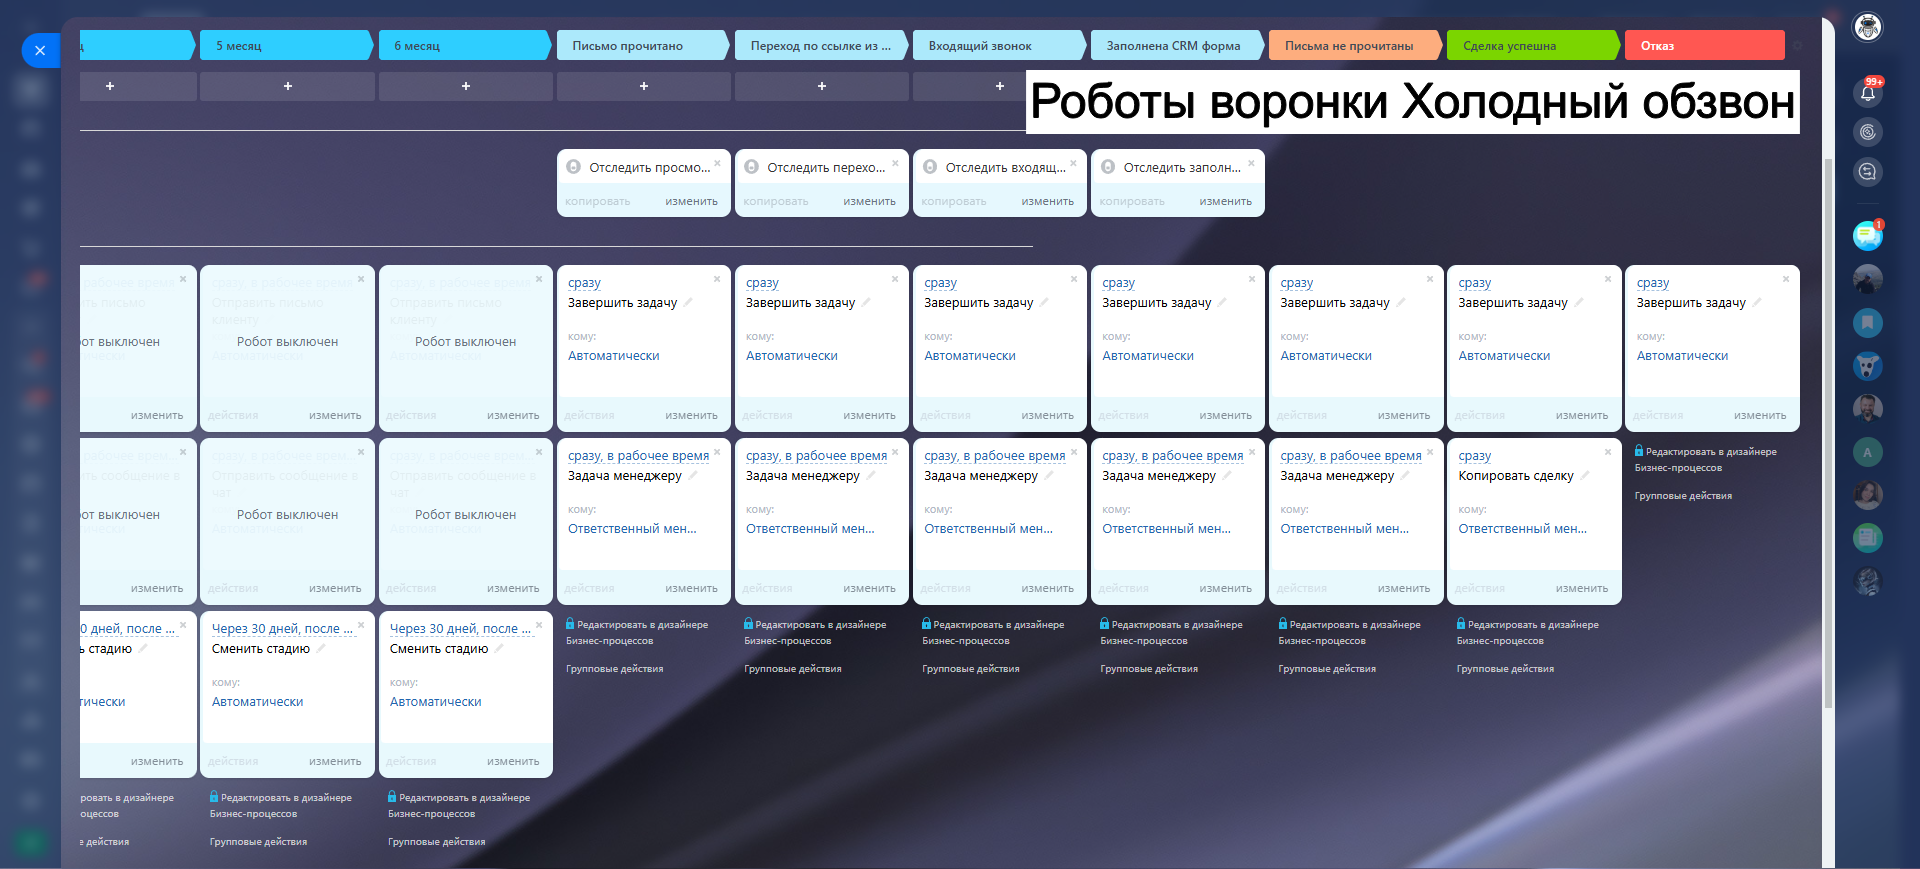This screenshot has height=869, width=1920.
Task: Select the 6 месяц stage header
Action: click(465, 45)
